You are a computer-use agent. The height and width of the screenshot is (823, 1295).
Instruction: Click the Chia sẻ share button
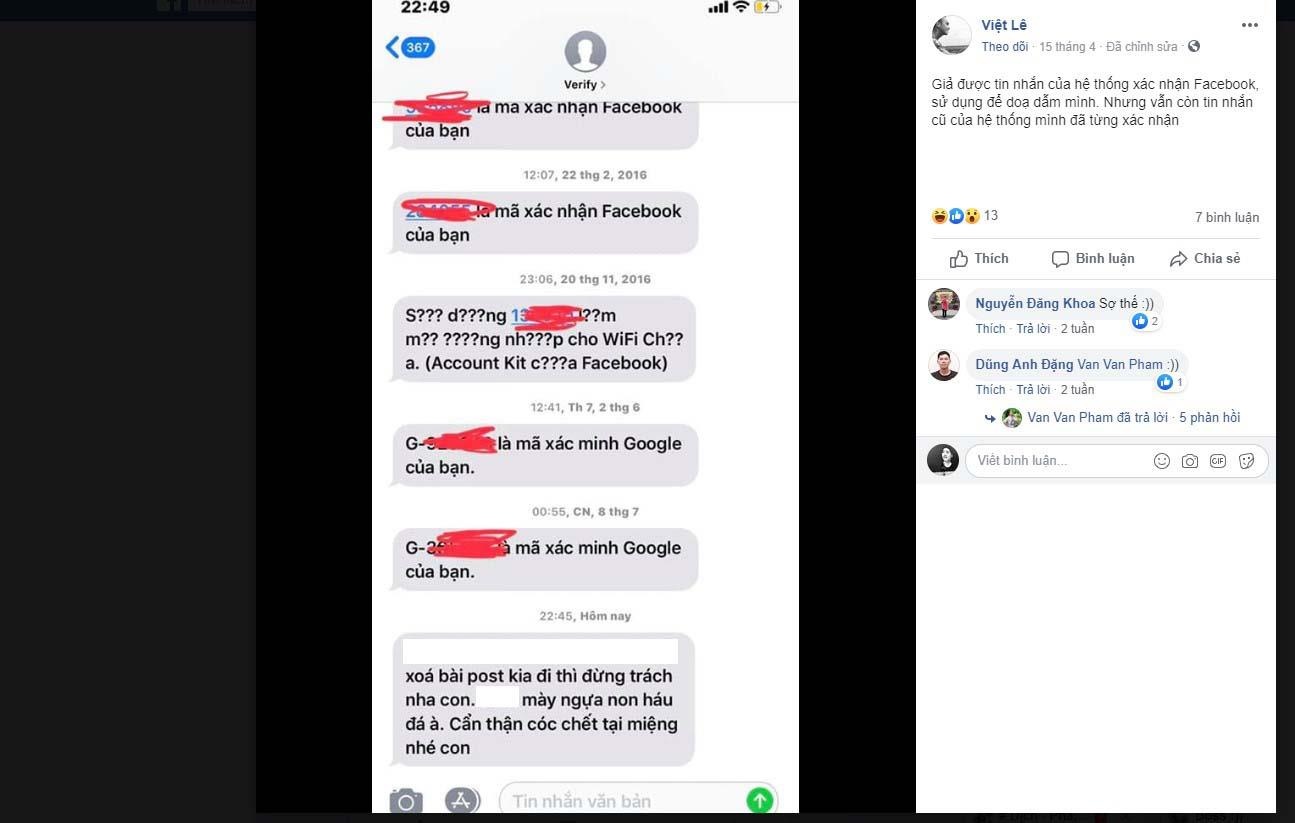(x=1205, y=258)
